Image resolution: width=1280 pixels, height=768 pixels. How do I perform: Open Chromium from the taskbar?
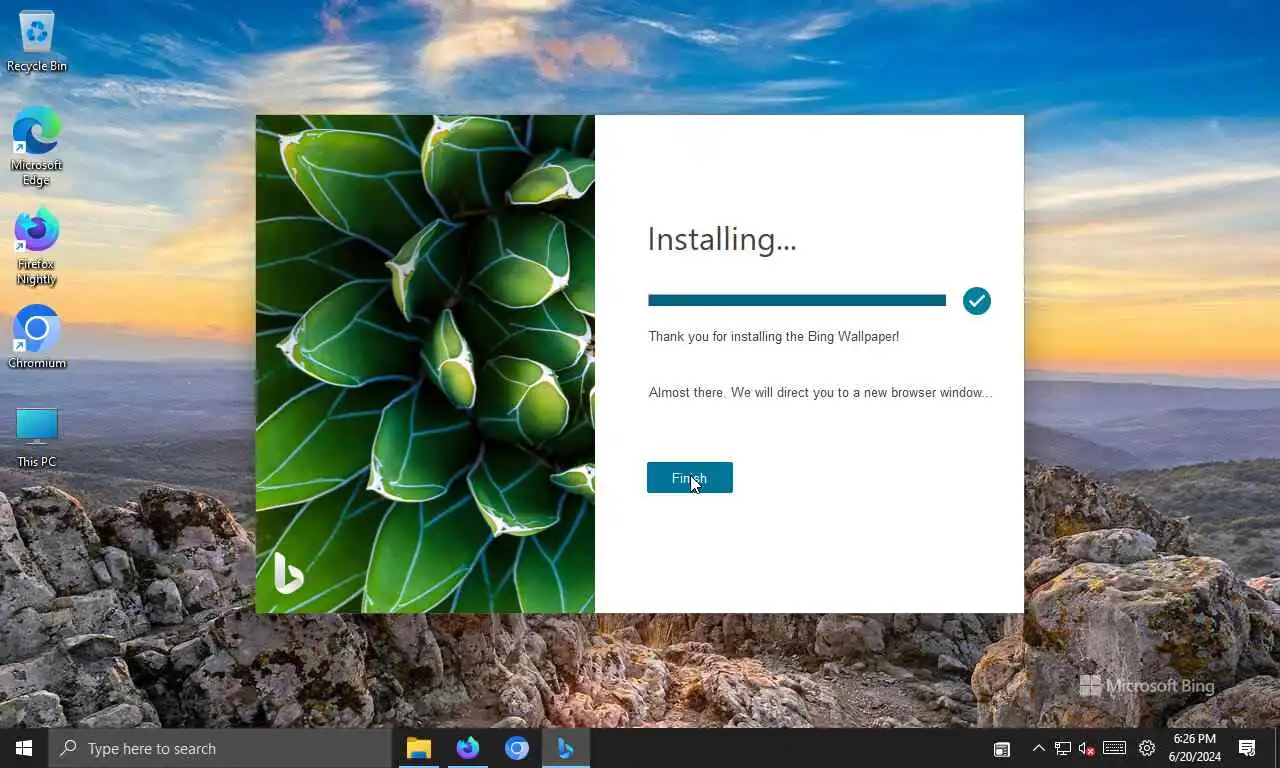pyautogui.click(x=516, y=748)
